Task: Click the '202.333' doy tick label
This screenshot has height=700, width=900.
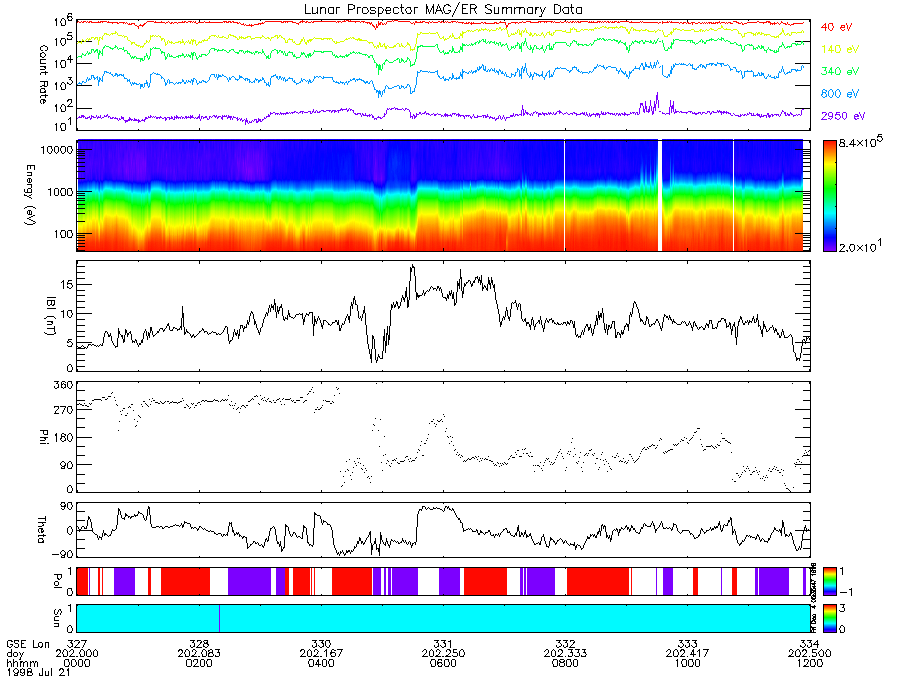Action: tap(565, 654)
